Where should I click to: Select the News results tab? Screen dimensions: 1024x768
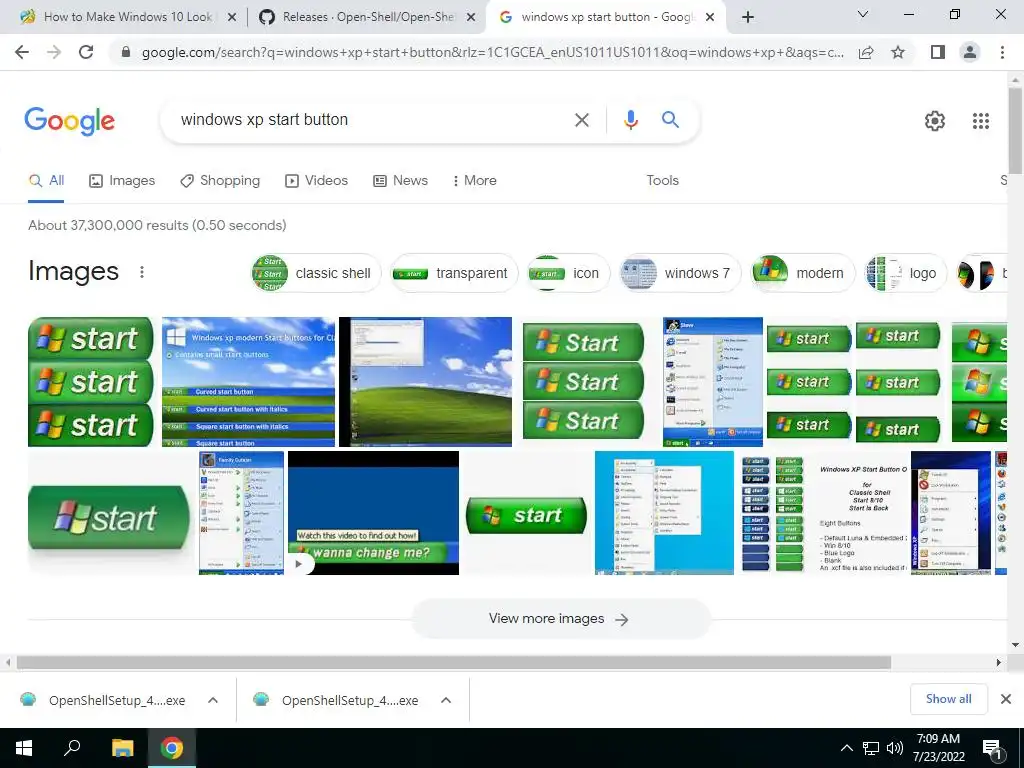point(400,180)
